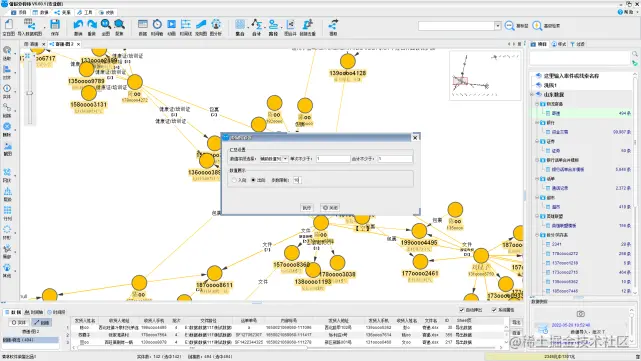
Task: Click the right panel tree vertical scrollbar
Action: [635, 142]
